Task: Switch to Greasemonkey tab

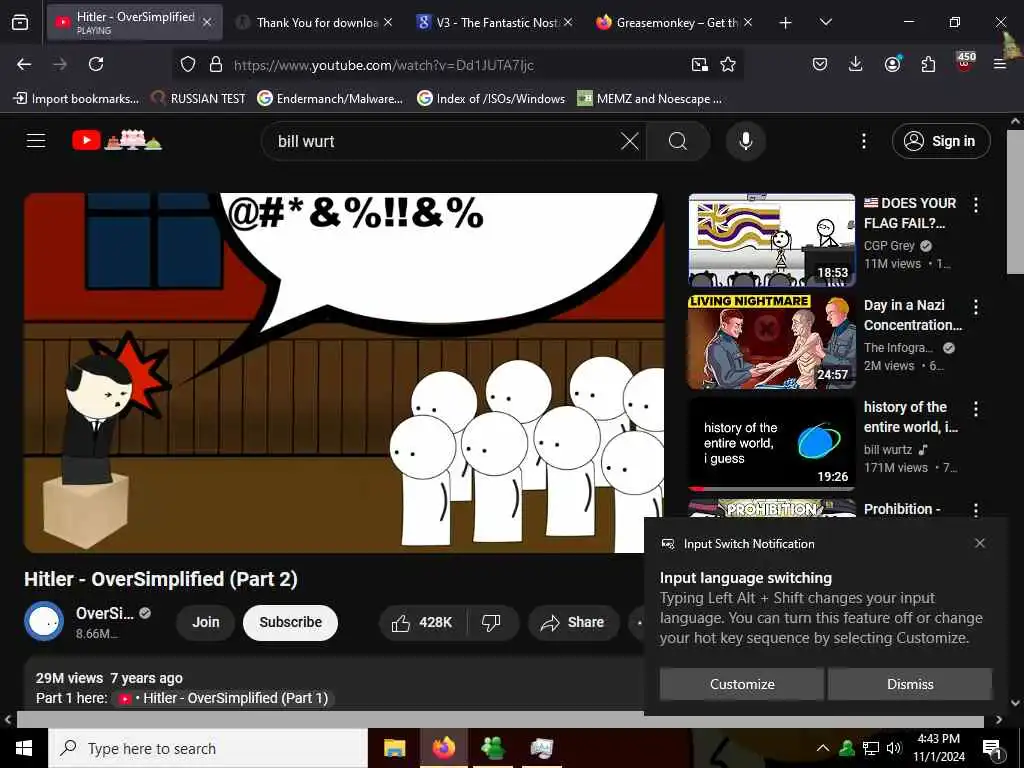Action: pos(673,22)
